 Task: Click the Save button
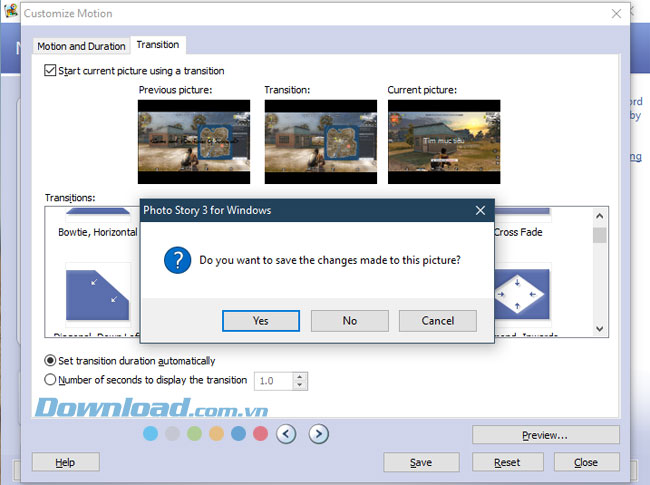tap(421, 462)
